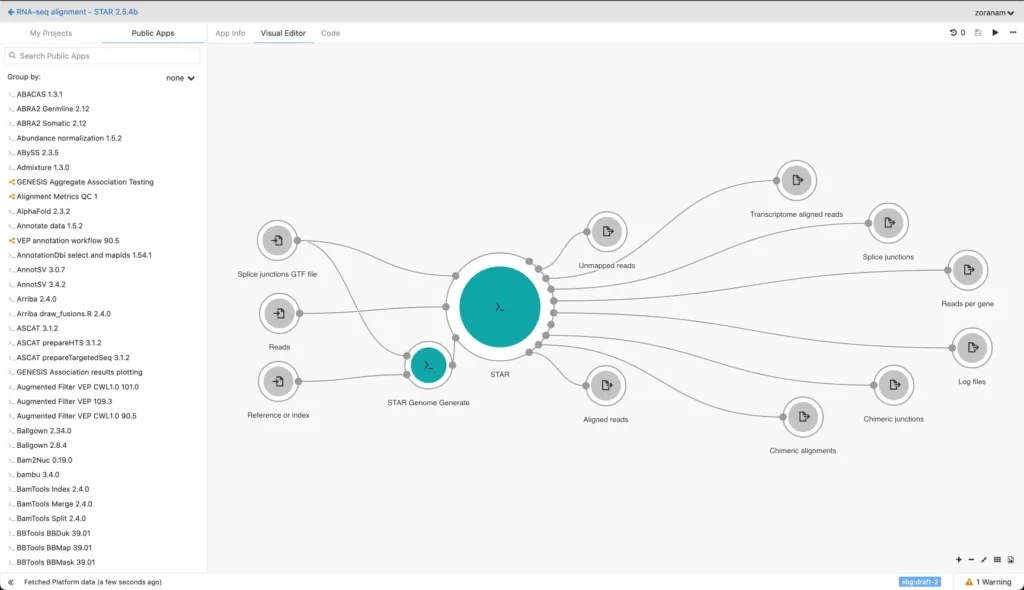The height and width of the screenshot is (590, 1024).
Task: Select the Splice junctions output node
Action: click(x=888, y=223)
